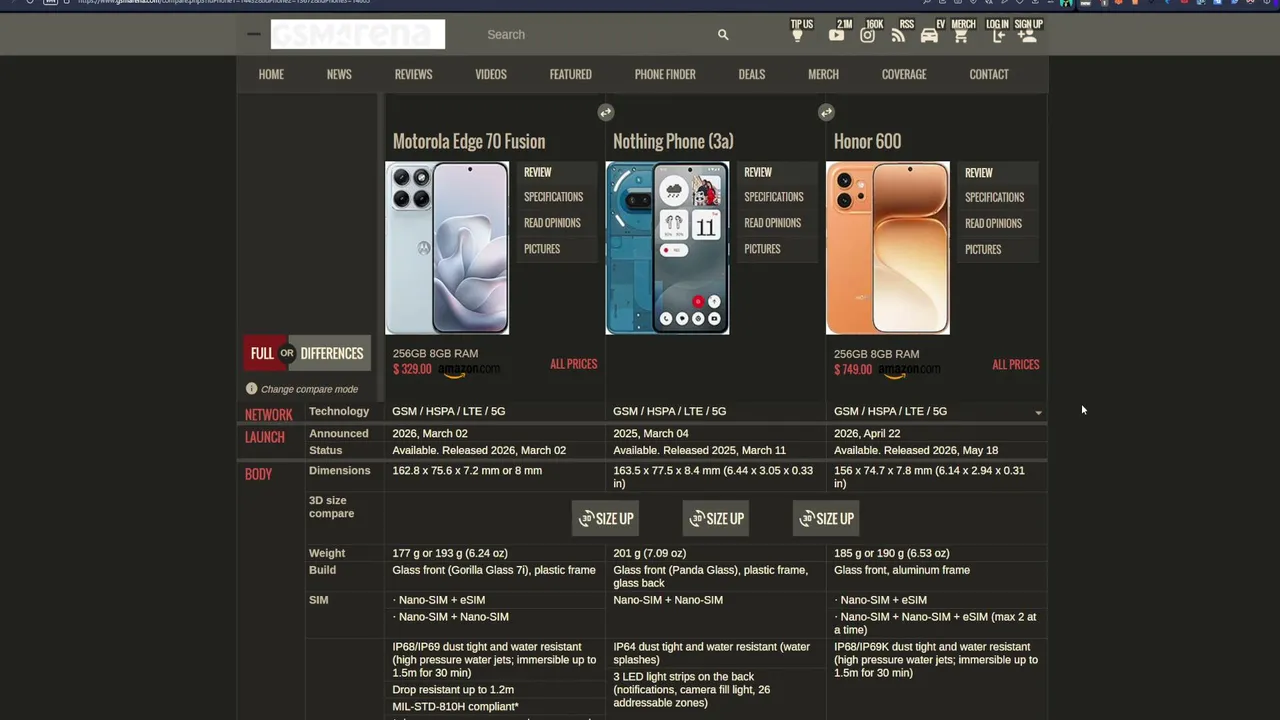Select the Full compare mode
The image size is (1280, 720).
tap(262, 353)
